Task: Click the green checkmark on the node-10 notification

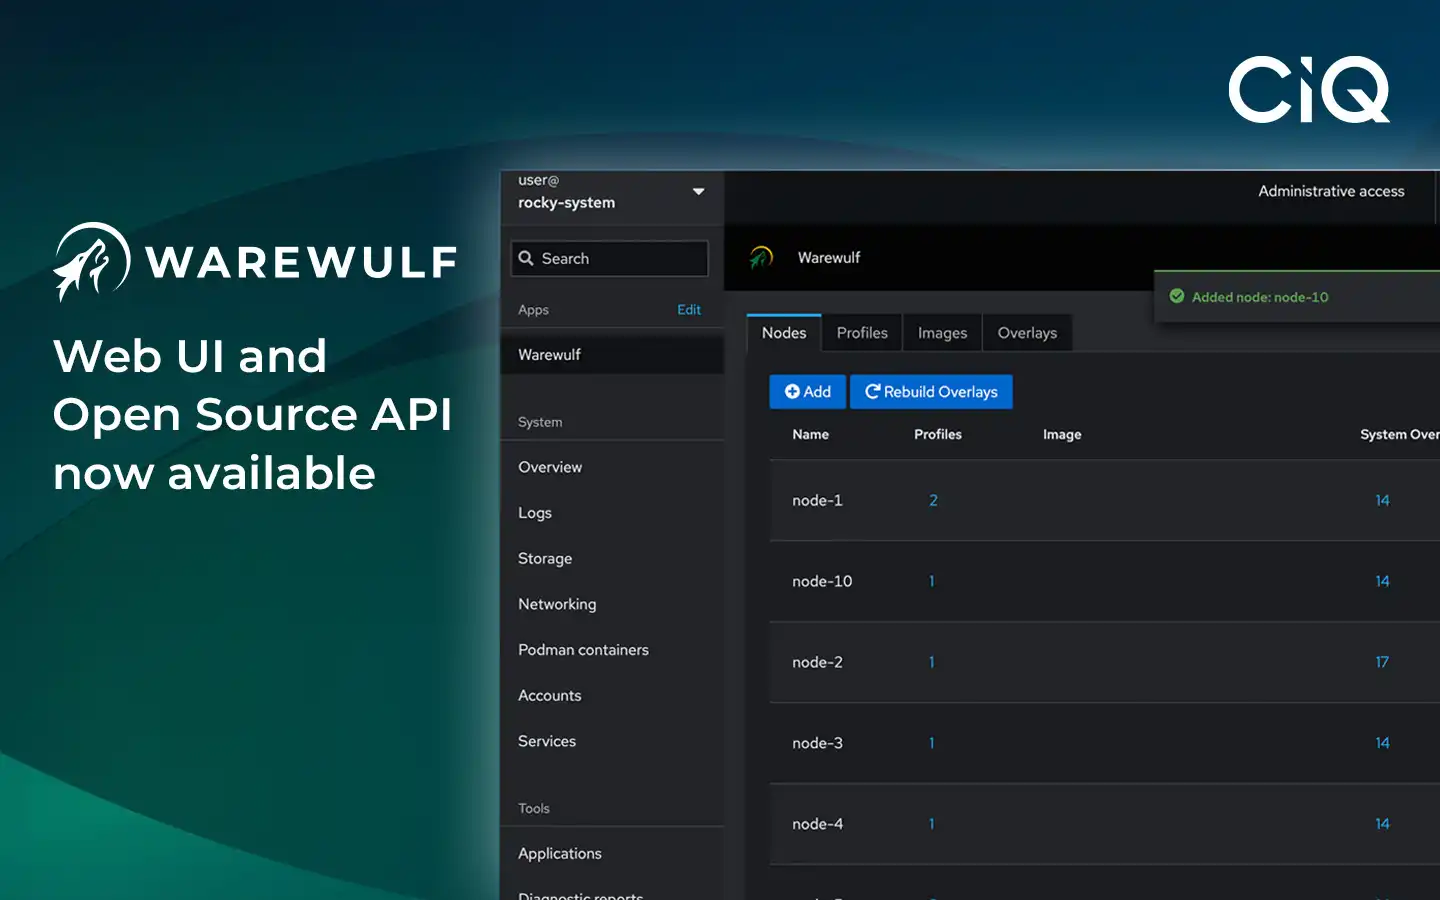Action: point(1177,296)
